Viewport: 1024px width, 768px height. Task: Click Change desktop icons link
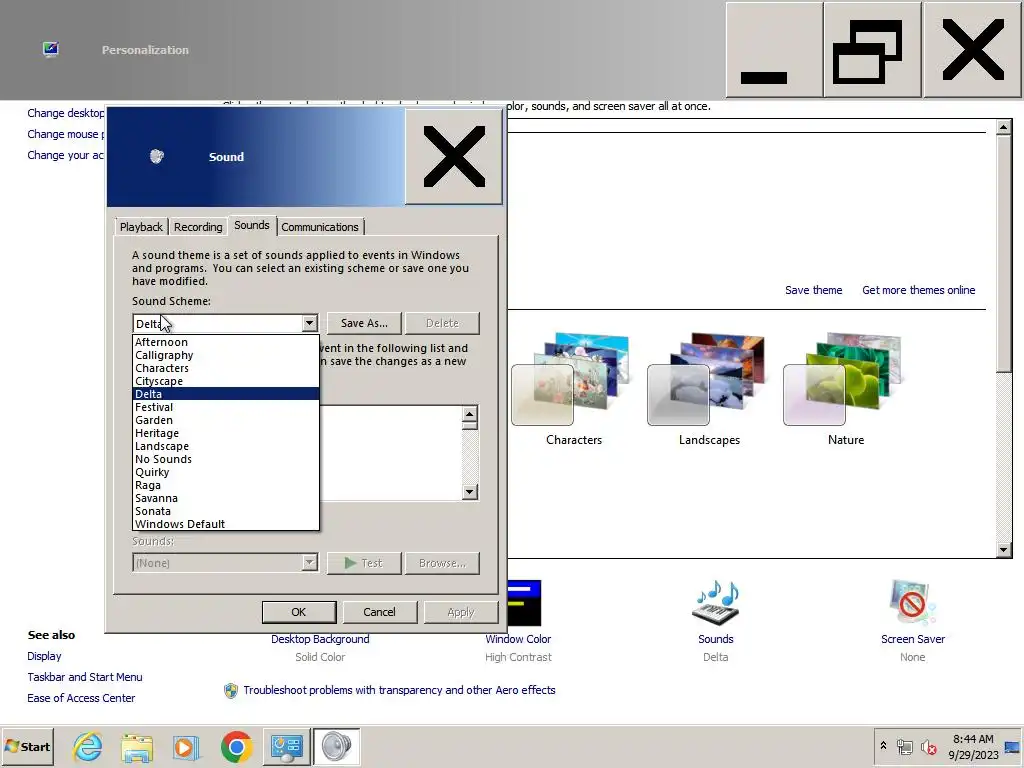click(x=66, y=113)
